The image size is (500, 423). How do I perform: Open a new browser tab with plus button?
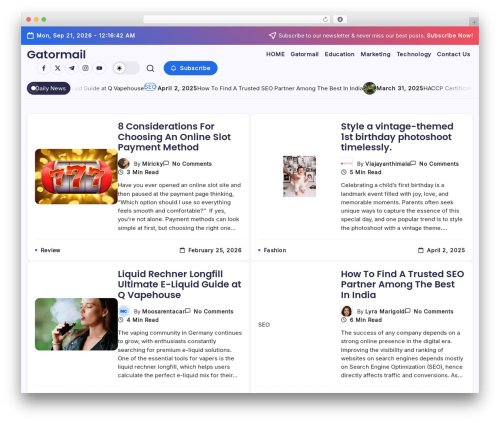[474, 22]
